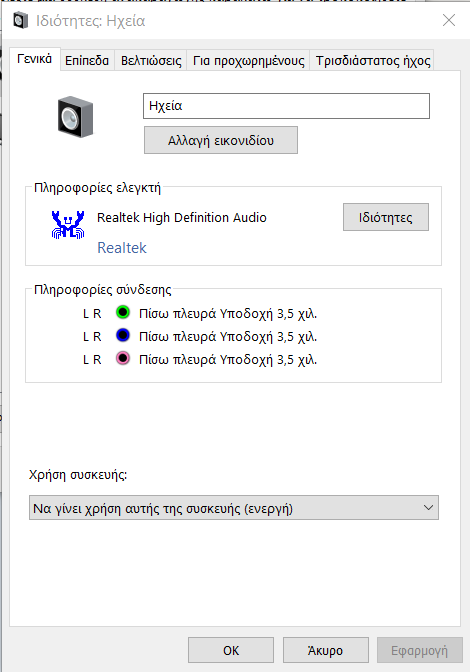The height and width of the screenshot is (672, 470).
Task: Click the pink rear jack indicator
Action: pyautogui.click(x=123, y=358)
